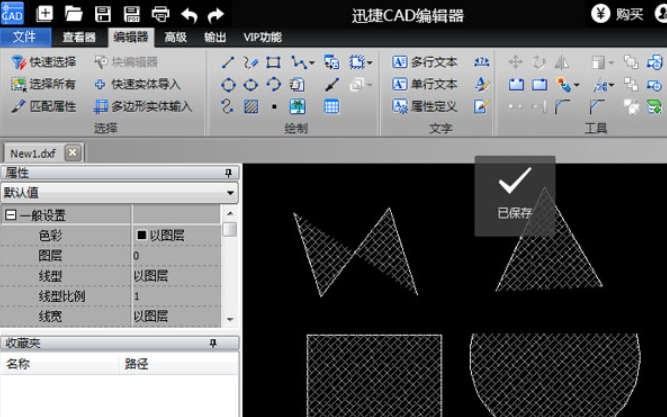Select the freehand sketch pencil tool
The height and width of the screenshot is (417, 667).
coord(251,63)
